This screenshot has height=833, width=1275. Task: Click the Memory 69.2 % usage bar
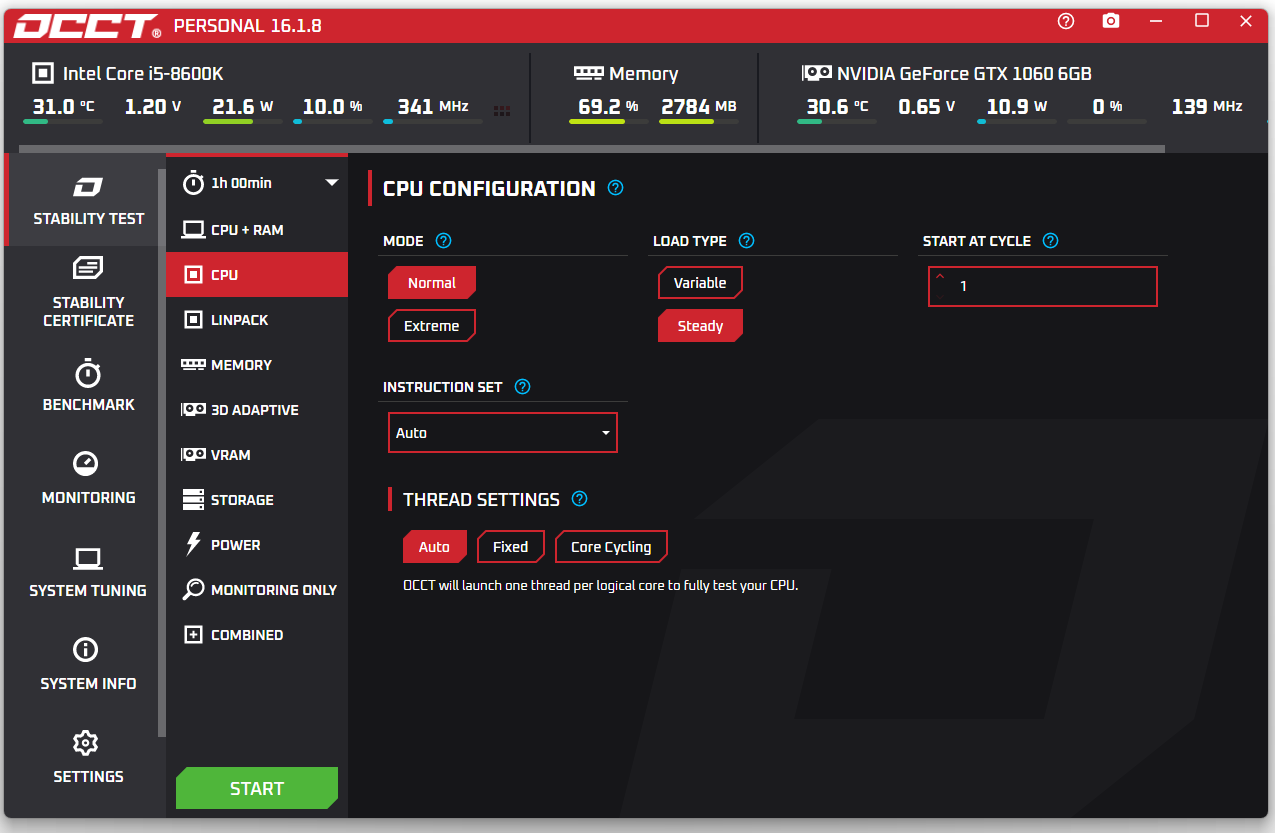(609, 122)
